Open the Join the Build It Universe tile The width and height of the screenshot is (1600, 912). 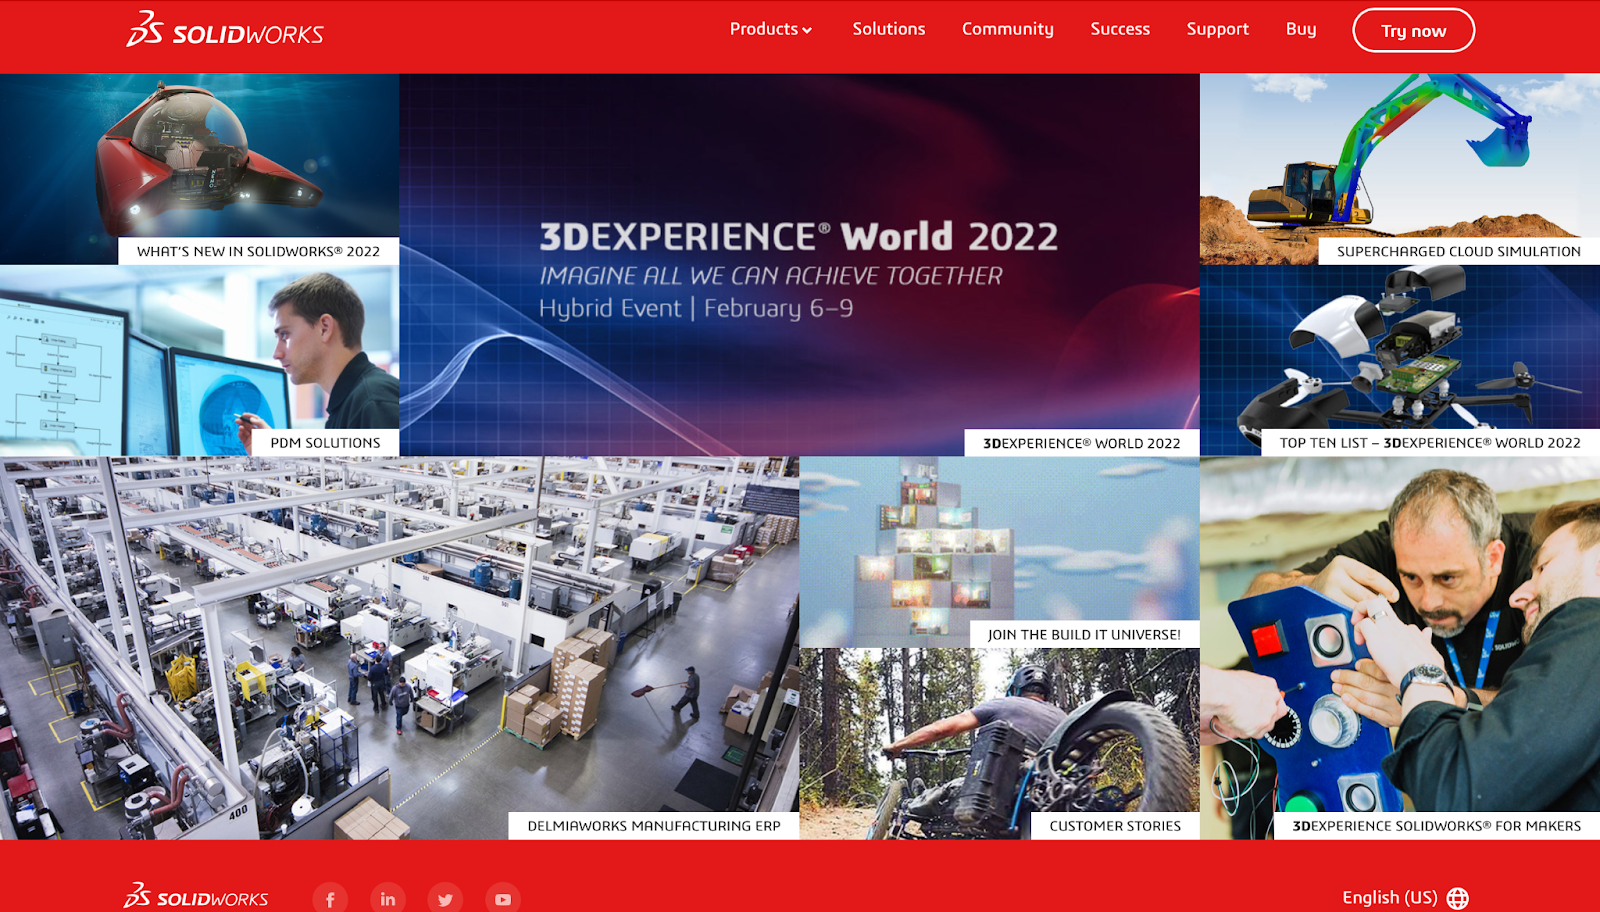coord(1000,552)
